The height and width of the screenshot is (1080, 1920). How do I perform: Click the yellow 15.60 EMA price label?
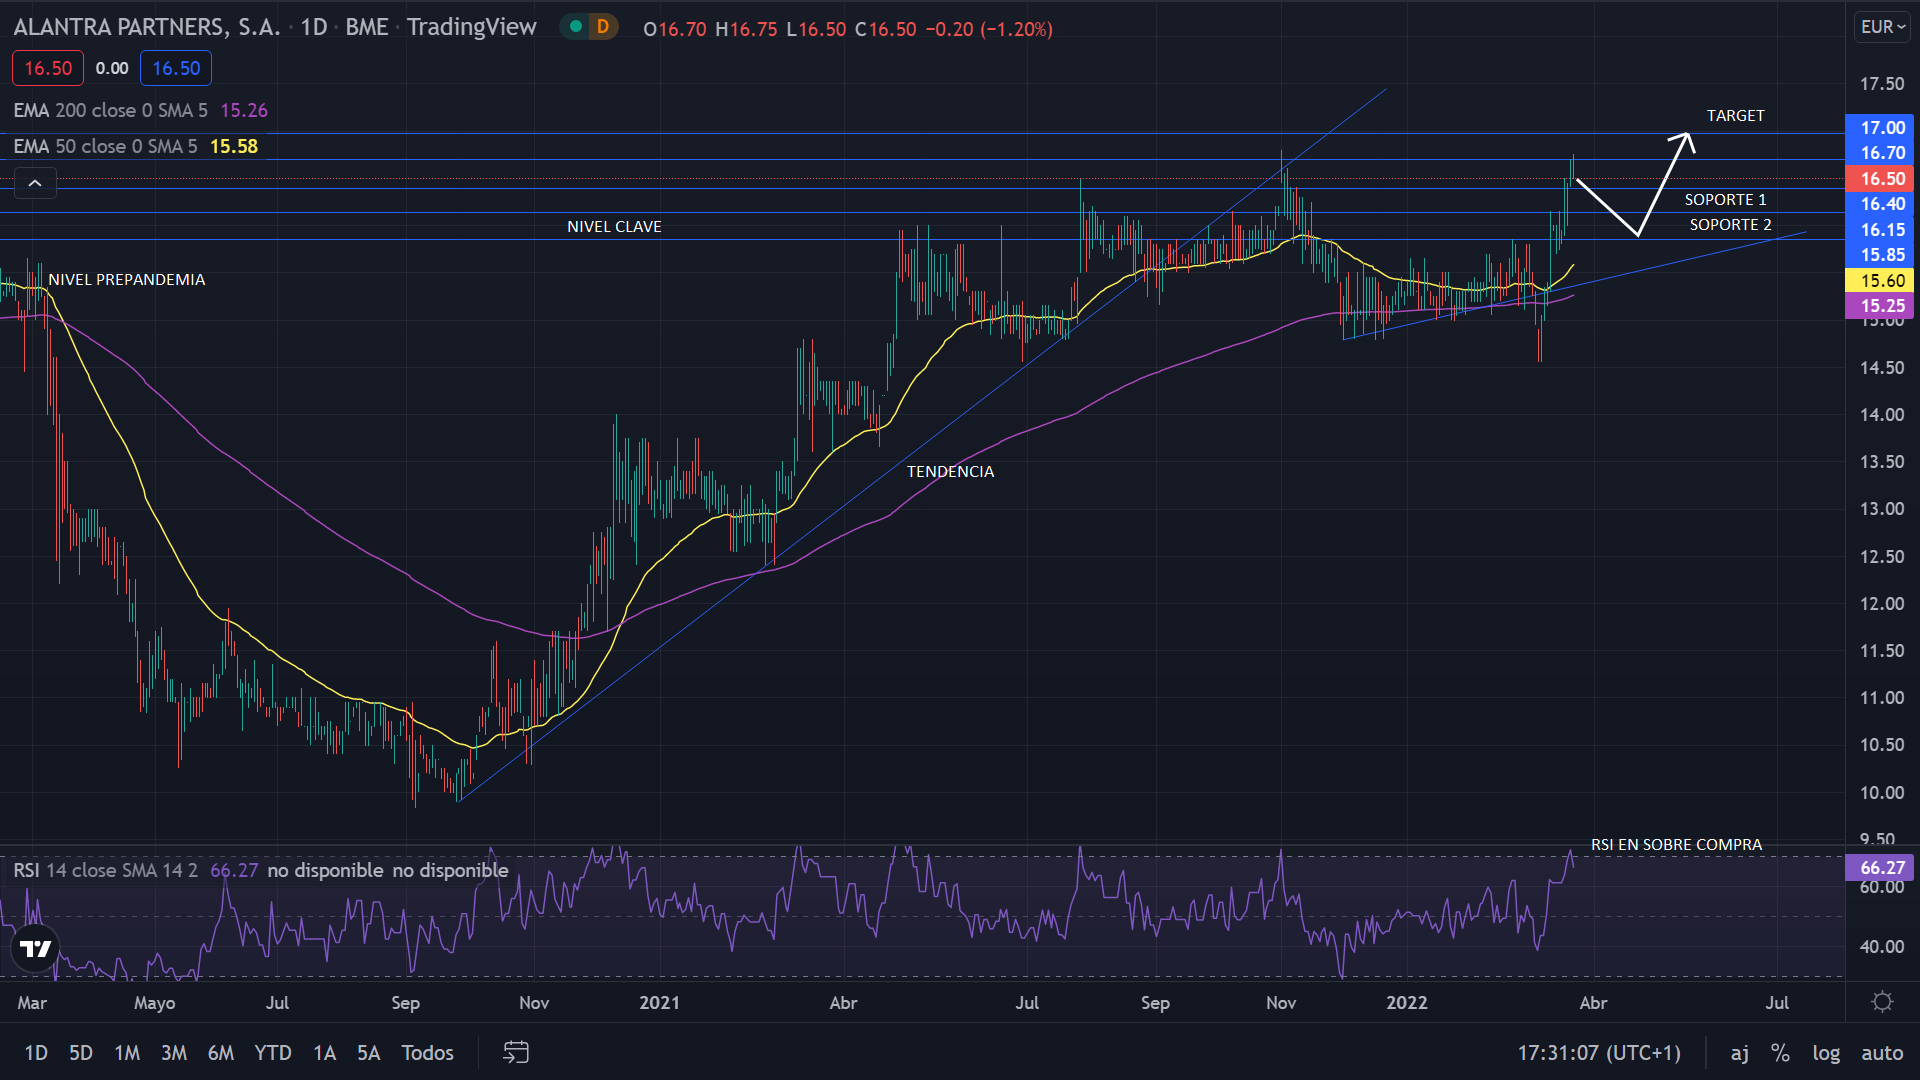coord(1880,281)
